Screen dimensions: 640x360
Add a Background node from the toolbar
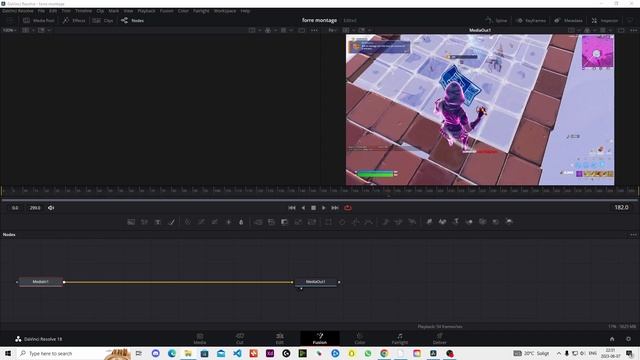click(131, 222)
